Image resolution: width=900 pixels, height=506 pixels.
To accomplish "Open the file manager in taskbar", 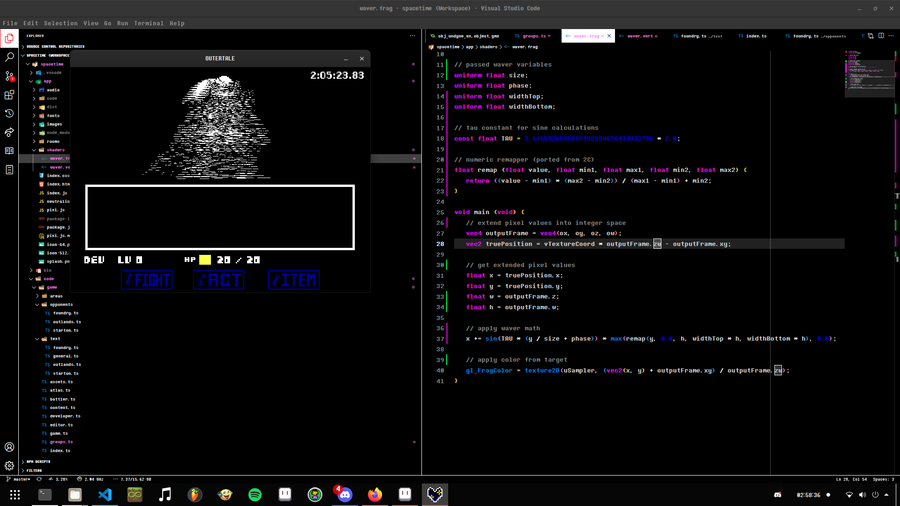I will [x=75, y=495].
